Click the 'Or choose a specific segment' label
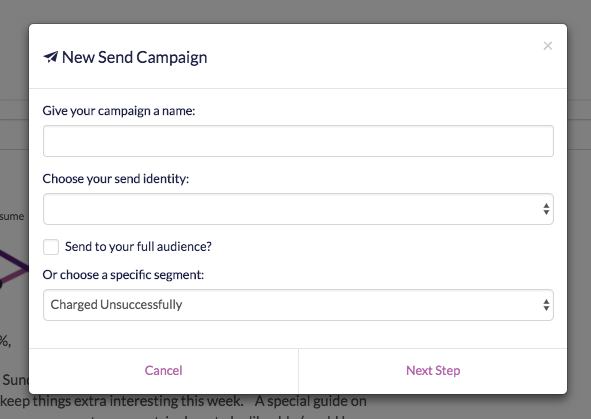This screenshot has height=419, width=591. [x=123, y=275]
